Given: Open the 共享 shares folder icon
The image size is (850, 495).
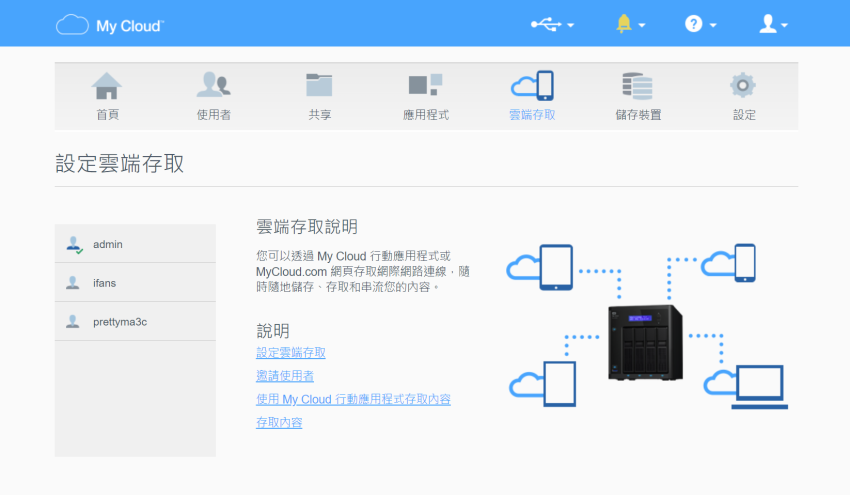Looking at the screenshot, I should 319,85.
